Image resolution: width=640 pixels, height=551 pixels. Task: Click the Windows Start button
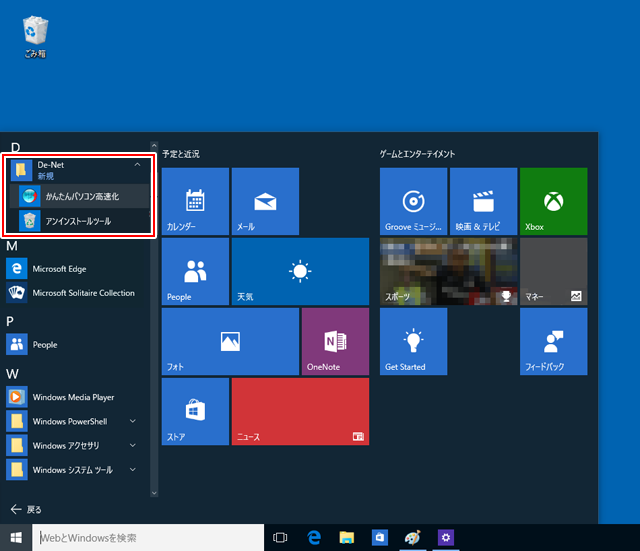click(x=16, y=538)
